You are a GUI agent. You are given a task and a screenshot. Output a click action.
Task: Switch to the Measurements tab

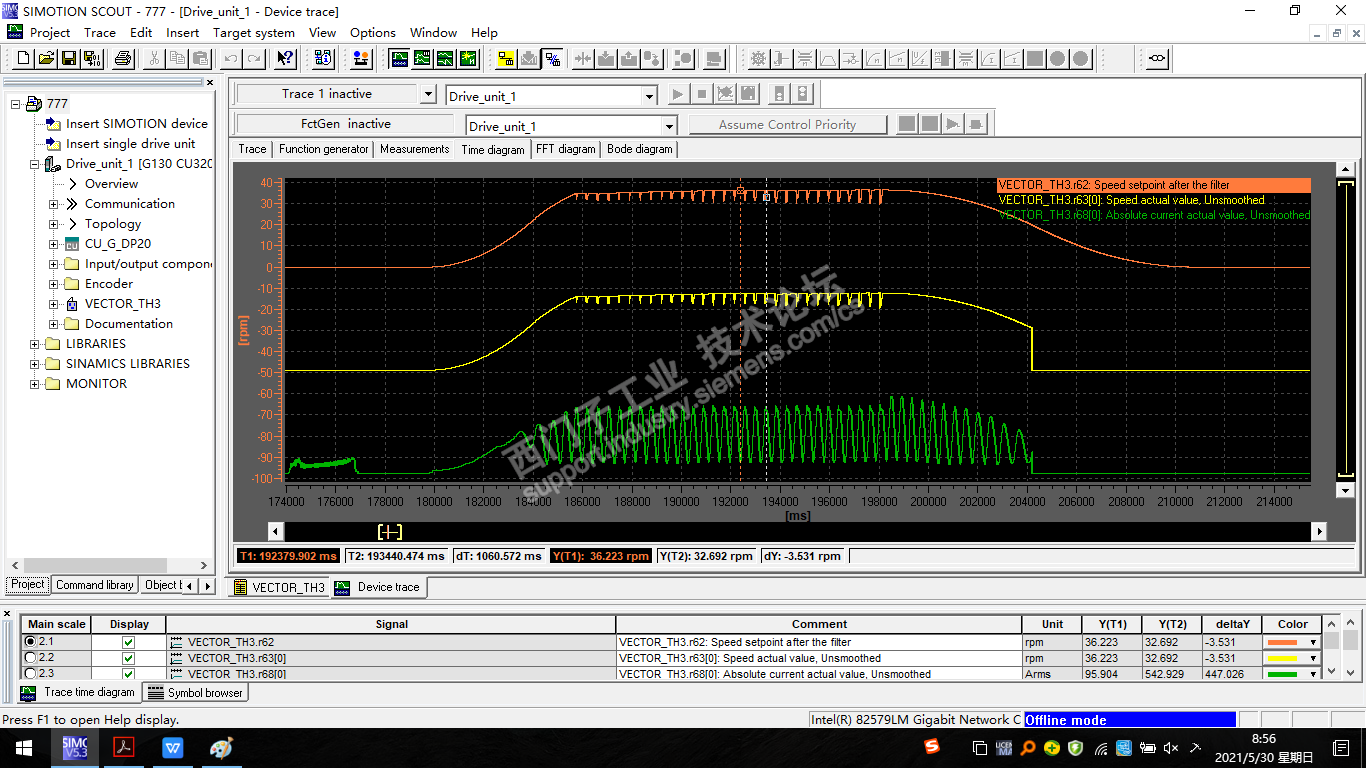click(415, 149)
